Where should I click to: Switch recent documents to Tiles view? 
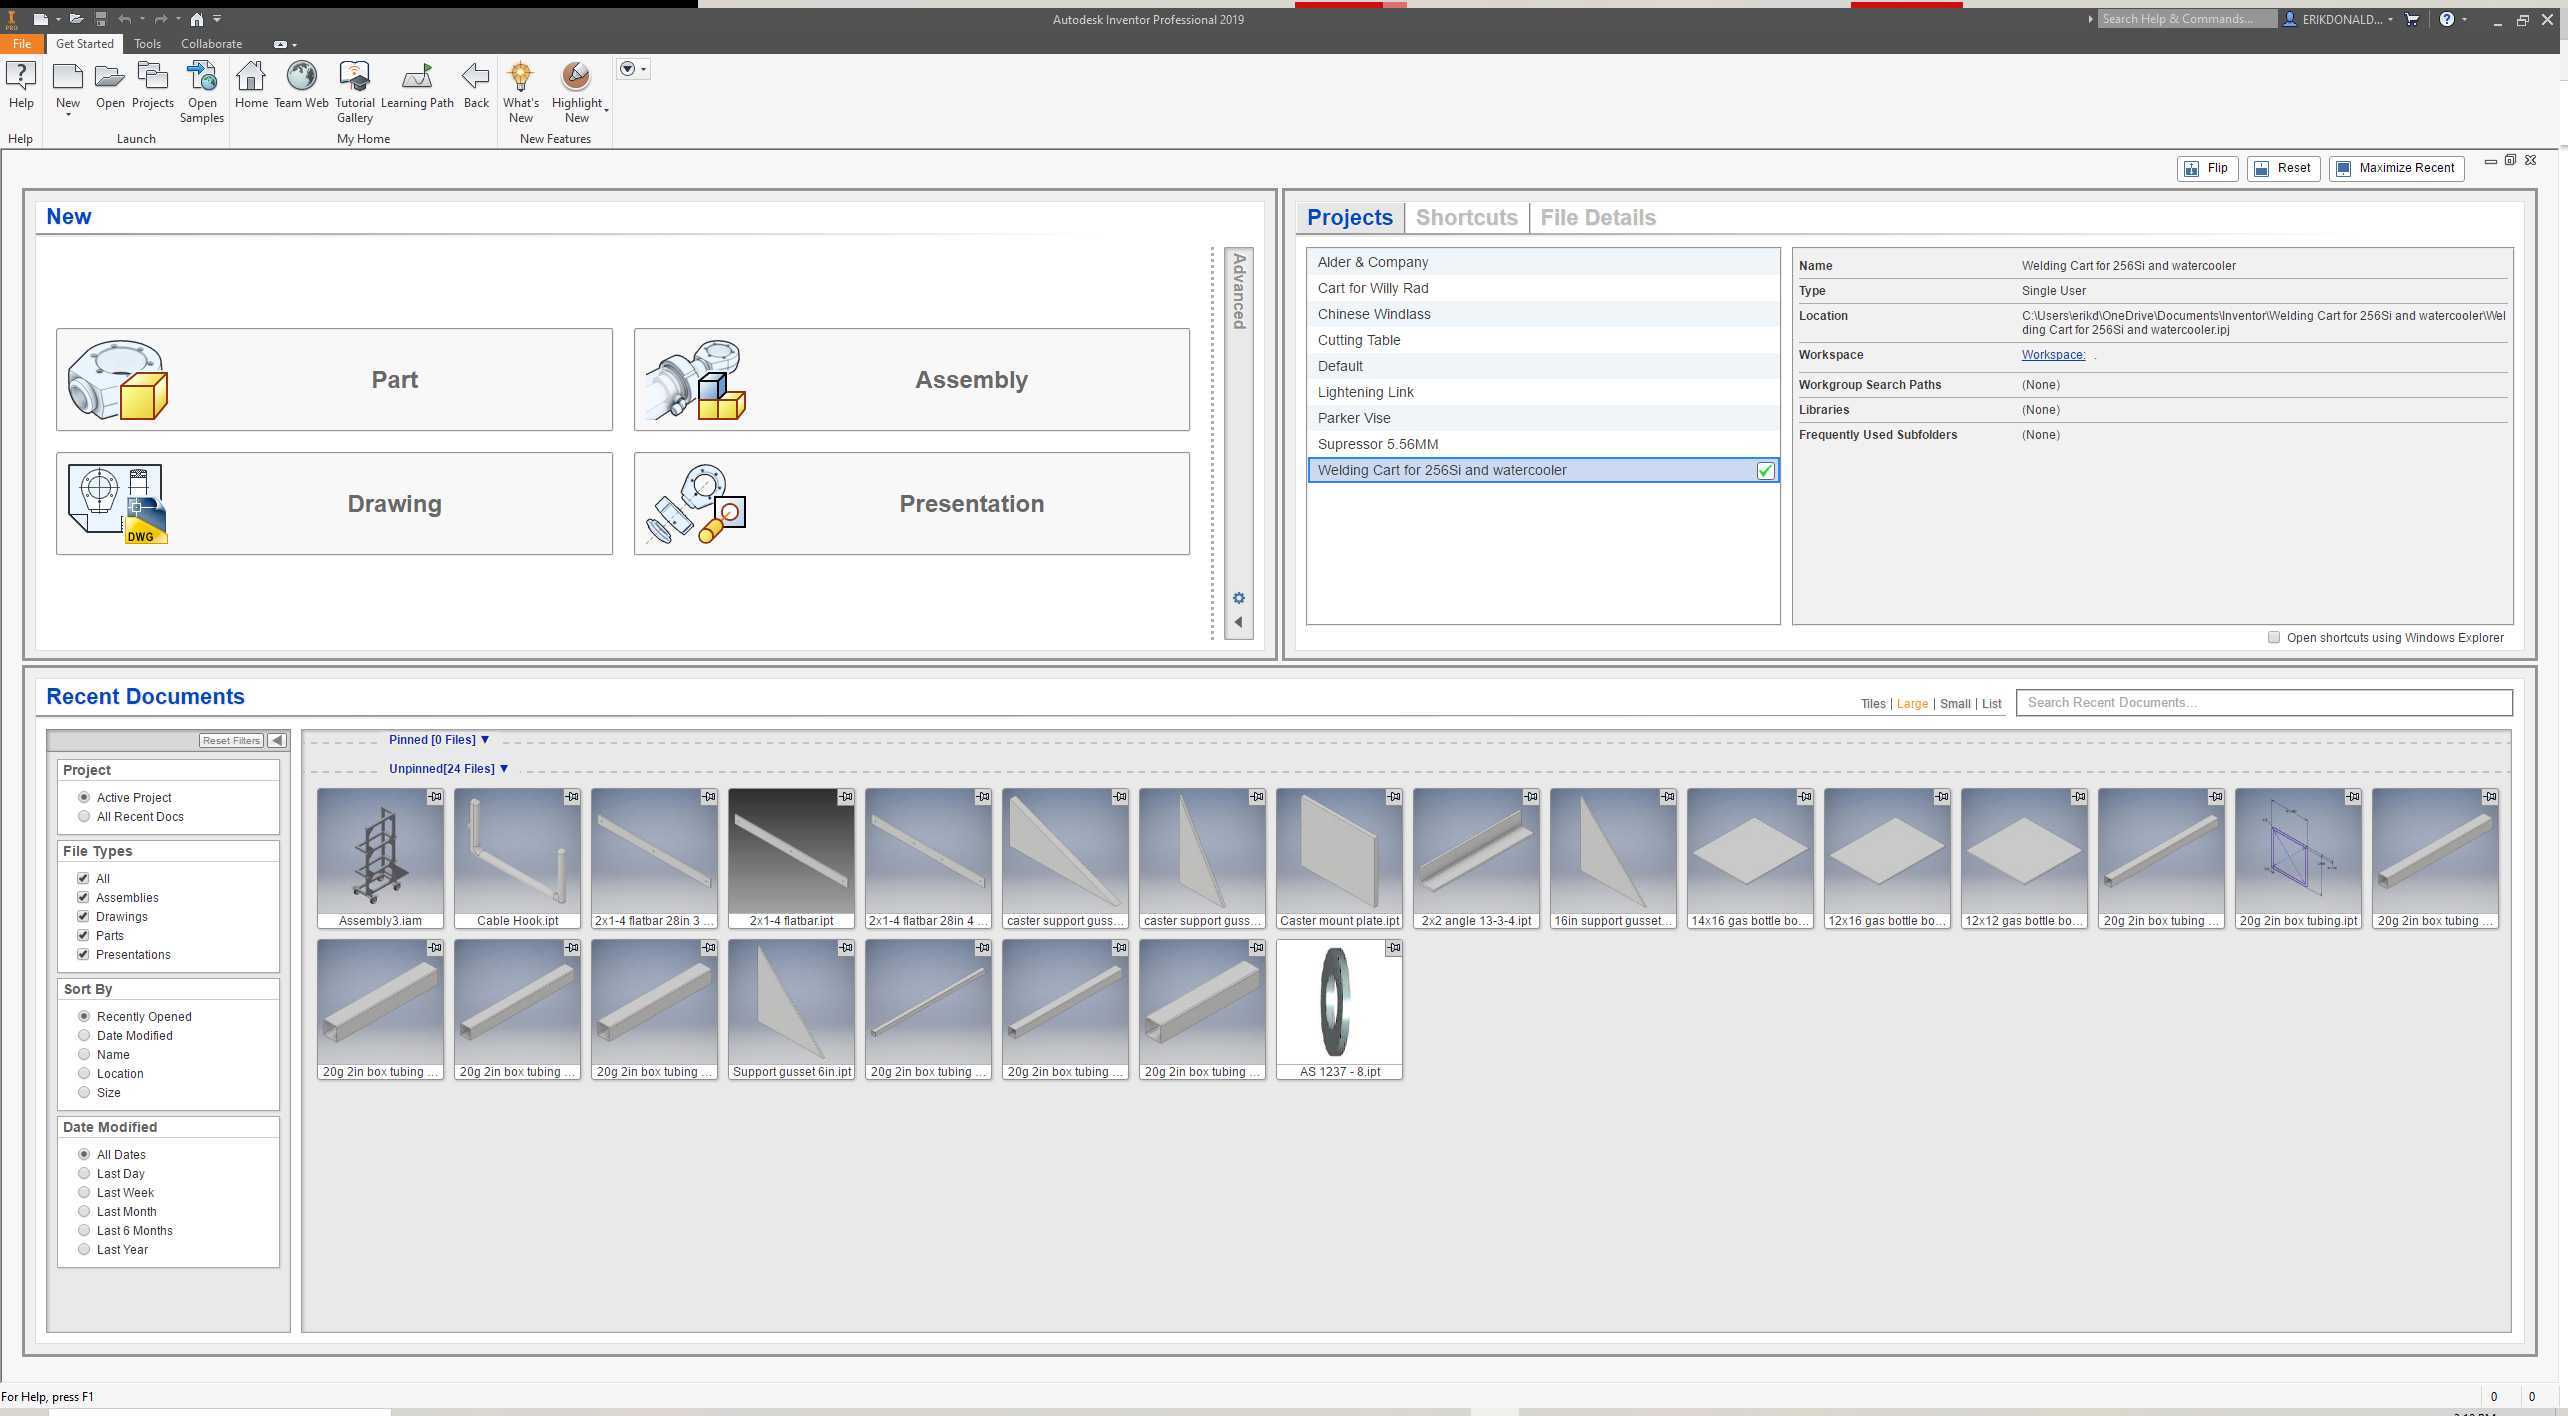[x=1872, y=704]
